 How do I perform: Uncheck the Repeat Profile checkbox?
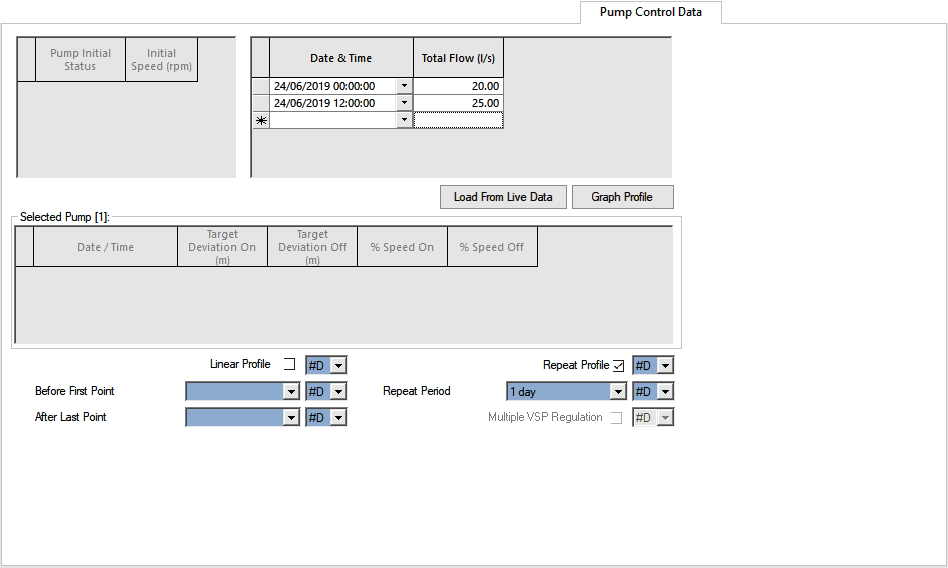pos(618,365)
